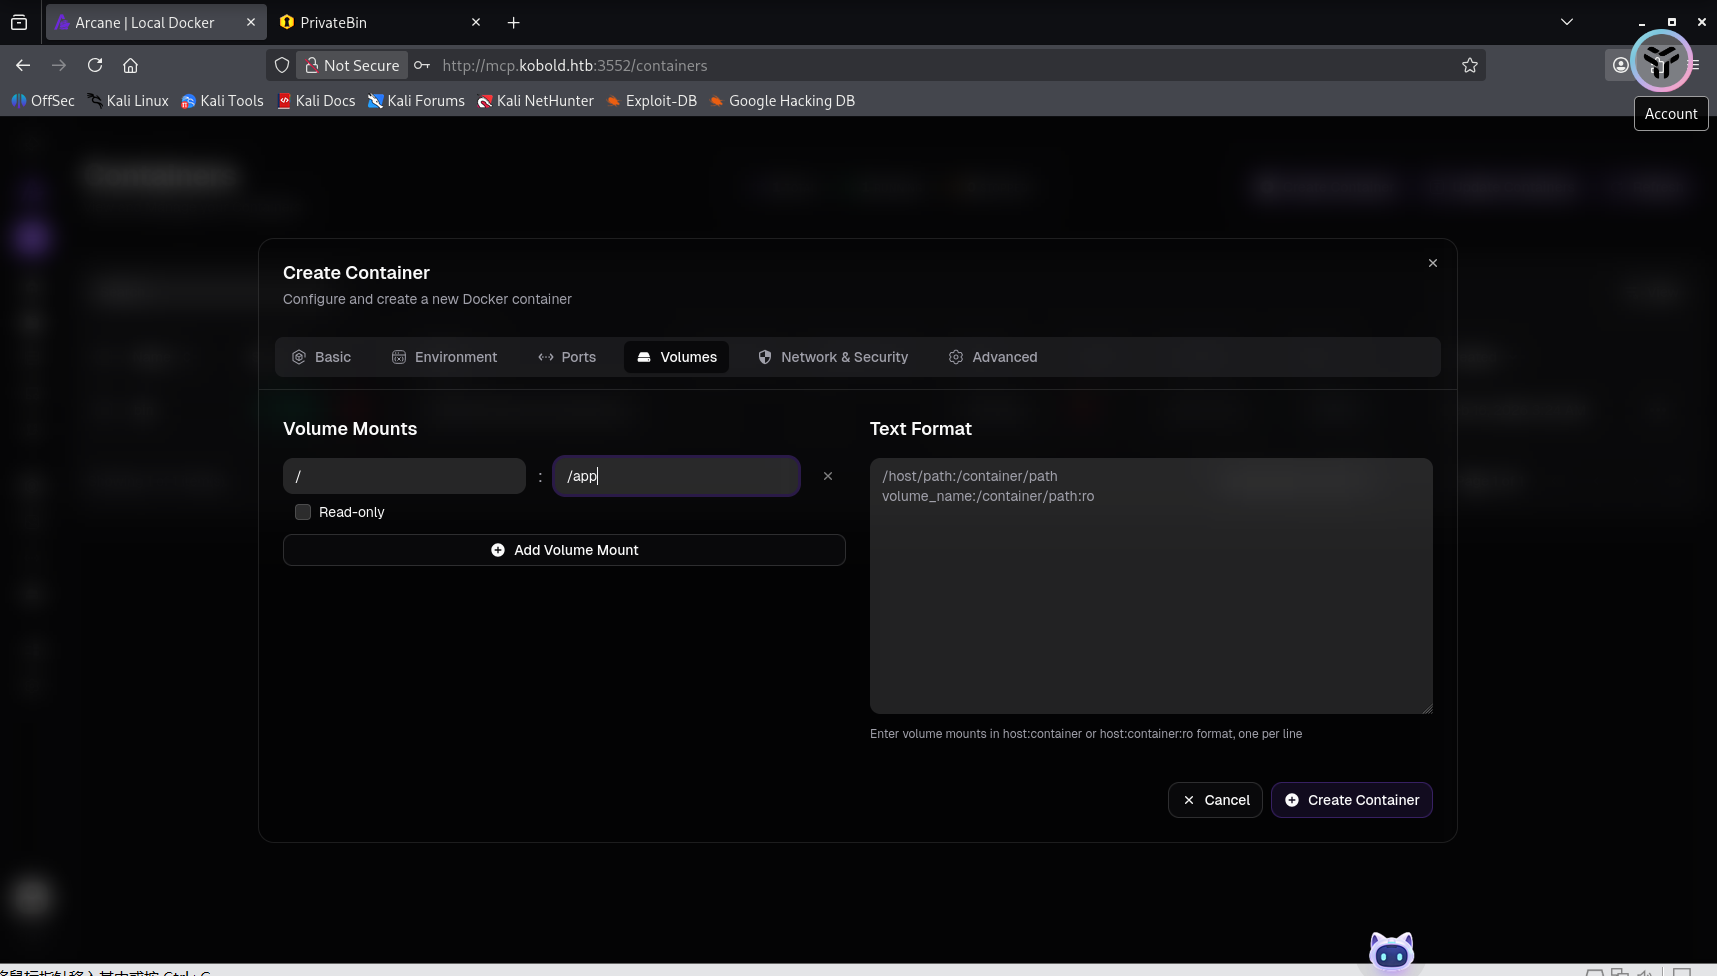Viewport: 1717px width, 976px height.
Task: Click the robot cat mascot icon
Action: click(x=1391, y=951)
